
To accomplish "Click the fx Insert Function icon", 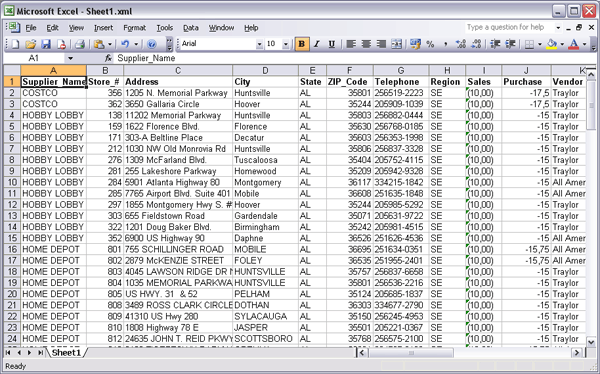I will [x=108, y=58].
